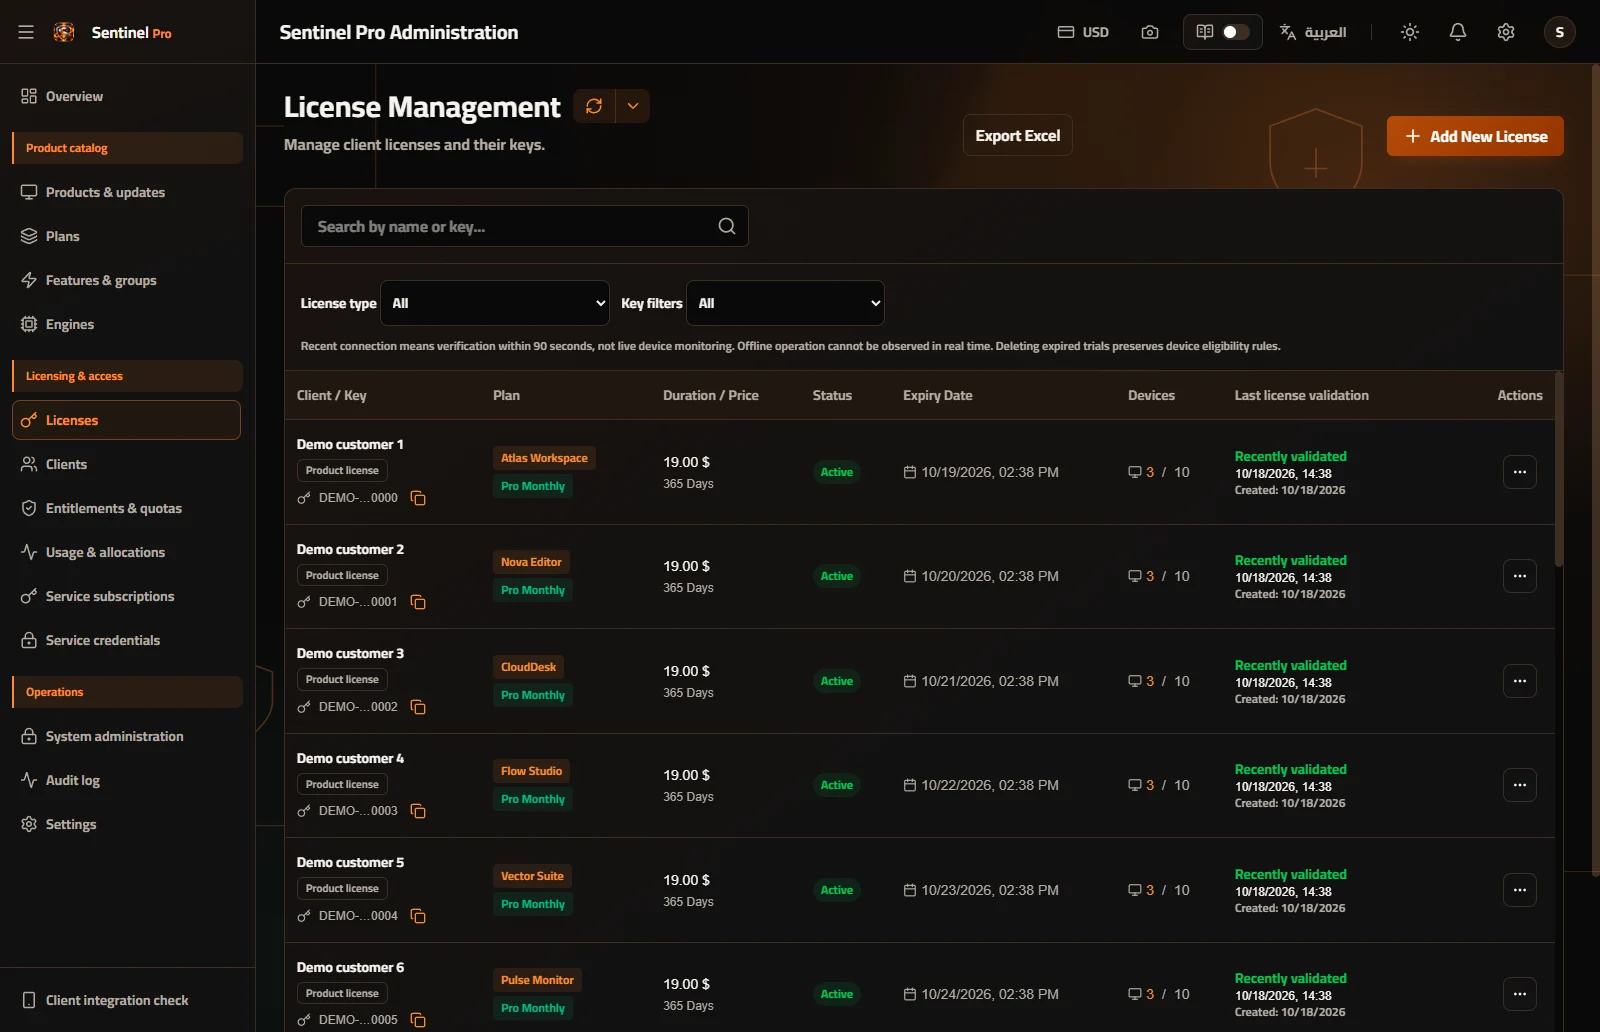Open Features & groups page
1600x1032 pixels.
click(x=127, y=280)
